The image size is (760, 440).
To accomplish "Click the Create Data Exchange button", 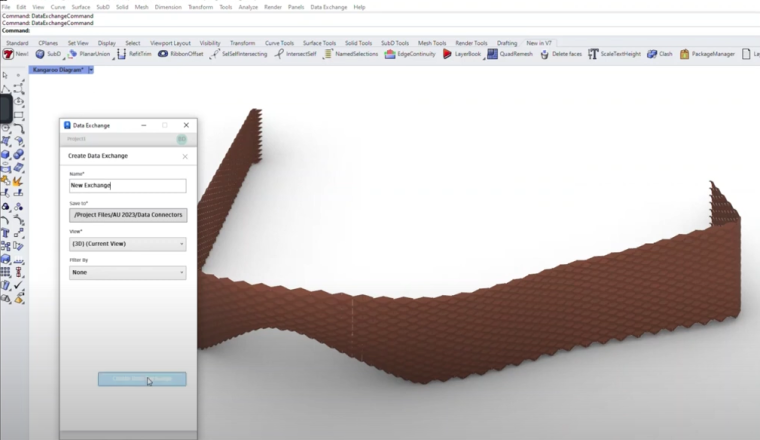I will (142, 379).
